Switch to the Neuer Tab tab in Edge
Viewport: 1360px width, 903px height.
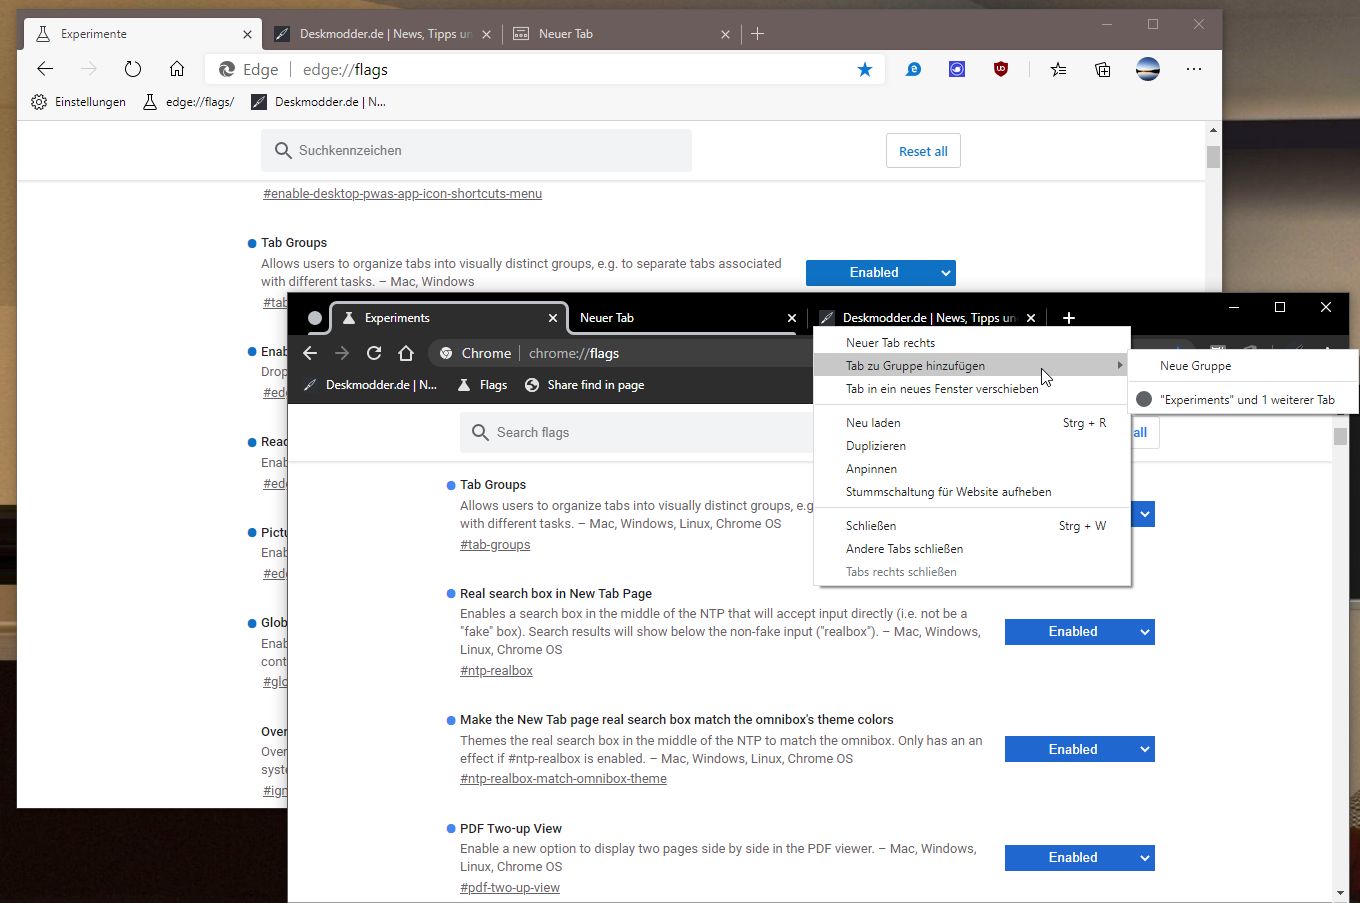[x=620, y=34]
